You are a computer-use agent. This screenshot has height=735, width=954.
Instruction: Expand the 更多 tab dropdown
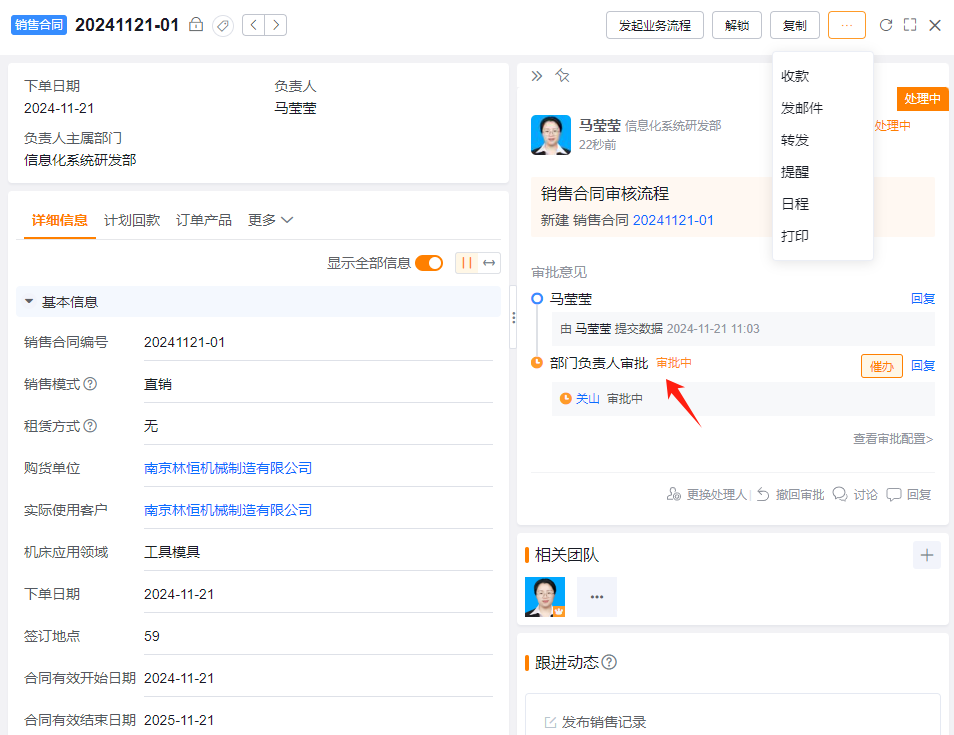click(x=270, y=220)
